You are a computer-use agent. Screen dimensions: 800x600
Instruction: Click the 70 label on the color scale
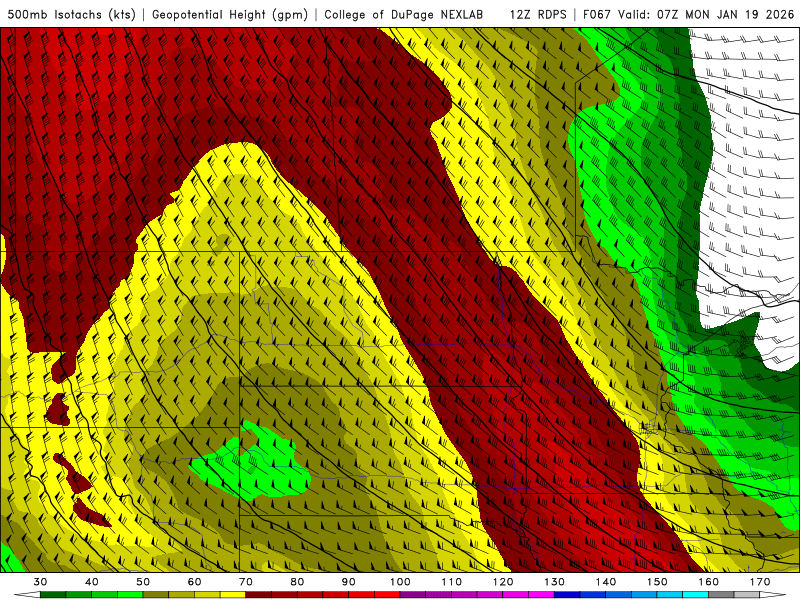(x=246, y=582)
